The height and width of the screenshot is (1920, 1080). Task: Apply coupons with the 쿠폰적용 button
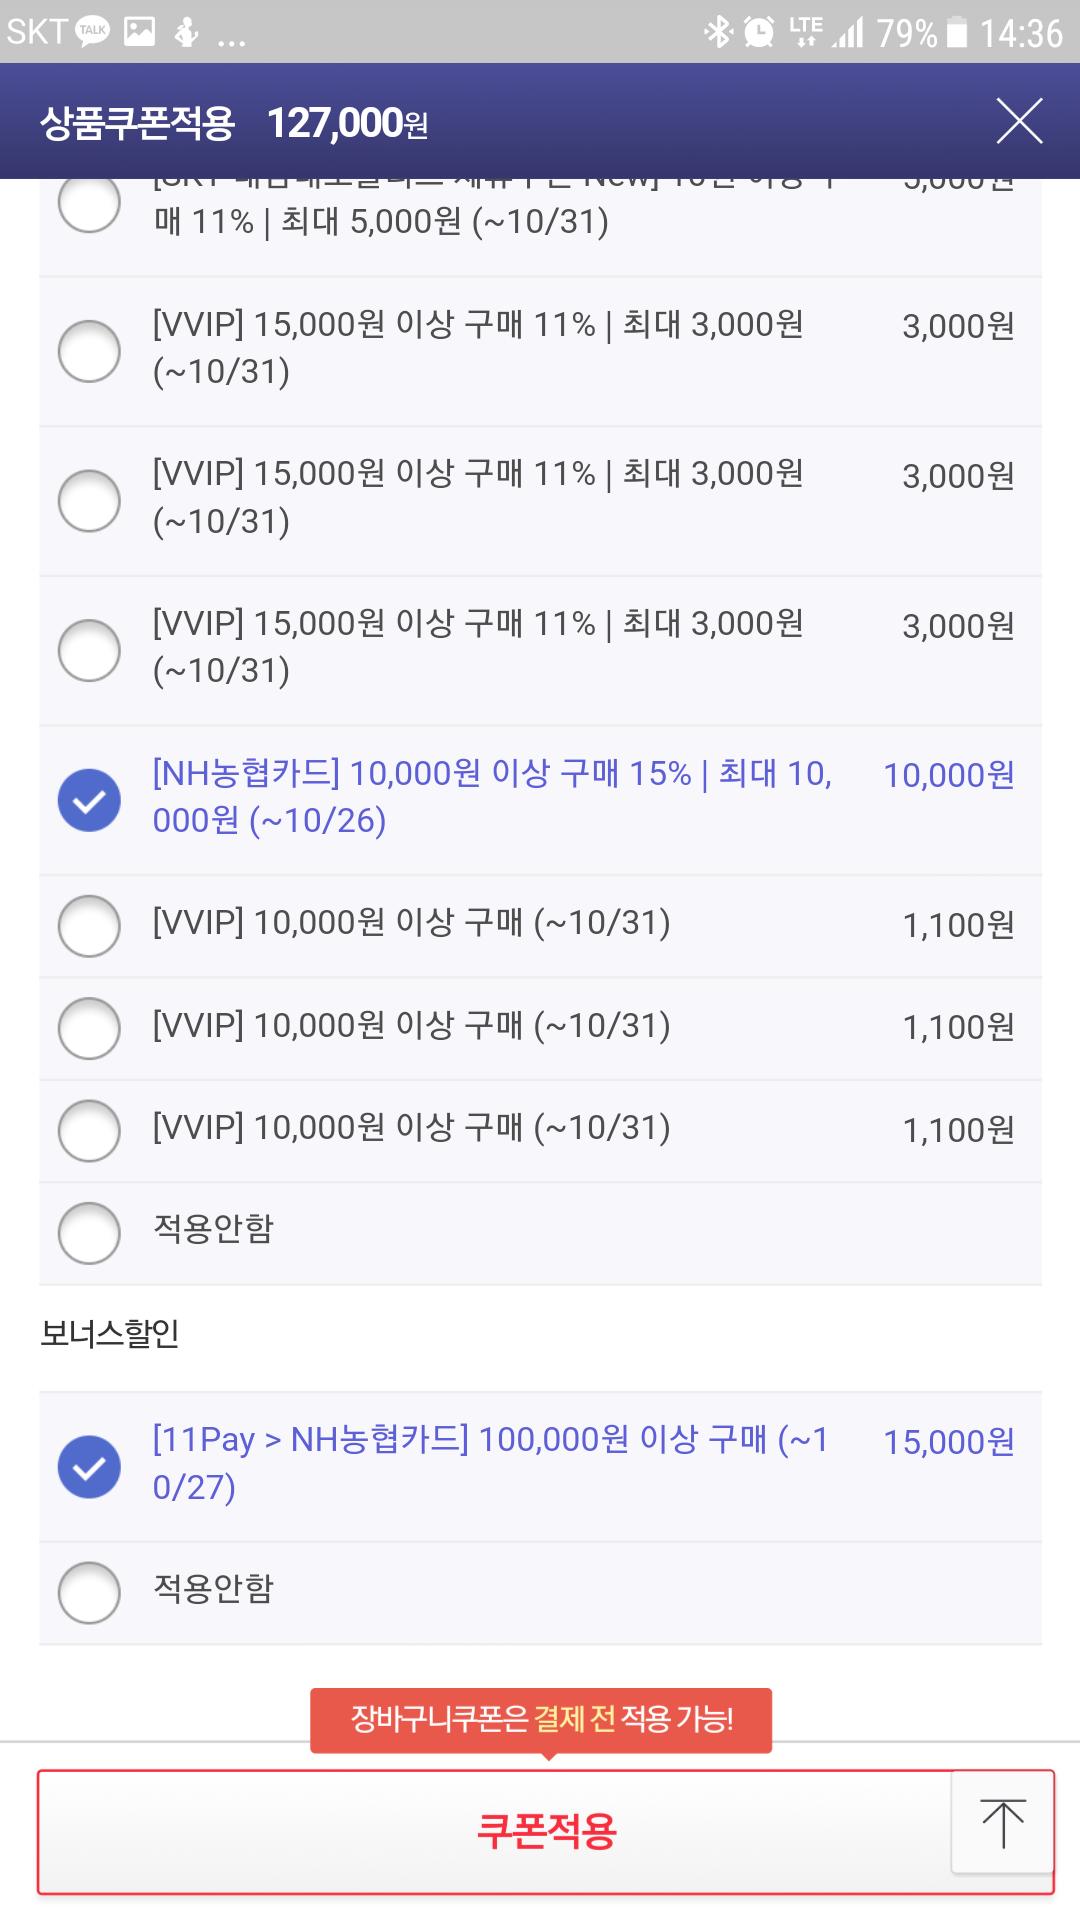click(546, 1831)
